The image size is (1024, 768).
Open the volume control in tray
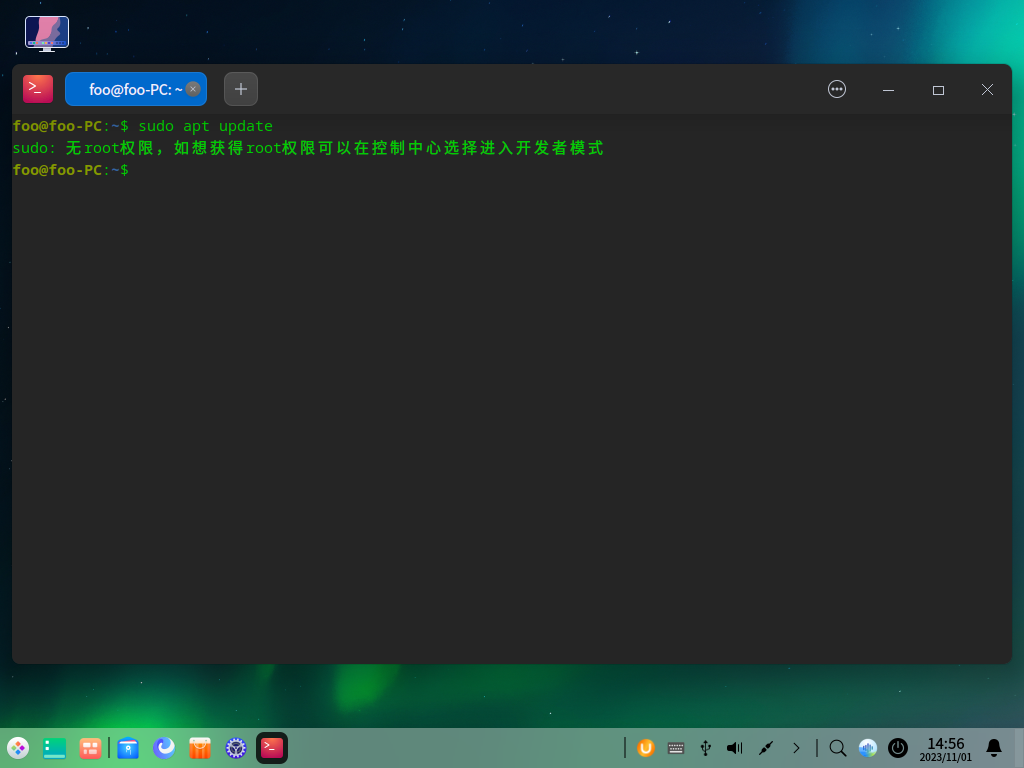[735, 747]
